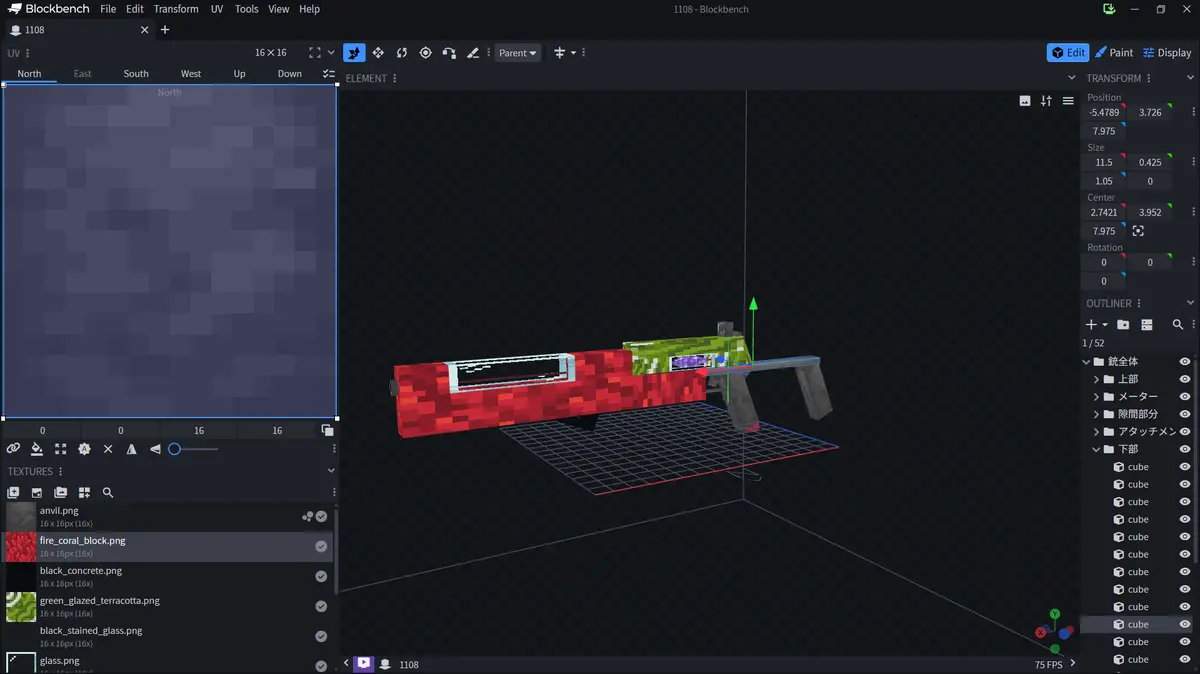1200x674 pixels.
Task: Switch to Display mode
Action: tap(1167, 53)
